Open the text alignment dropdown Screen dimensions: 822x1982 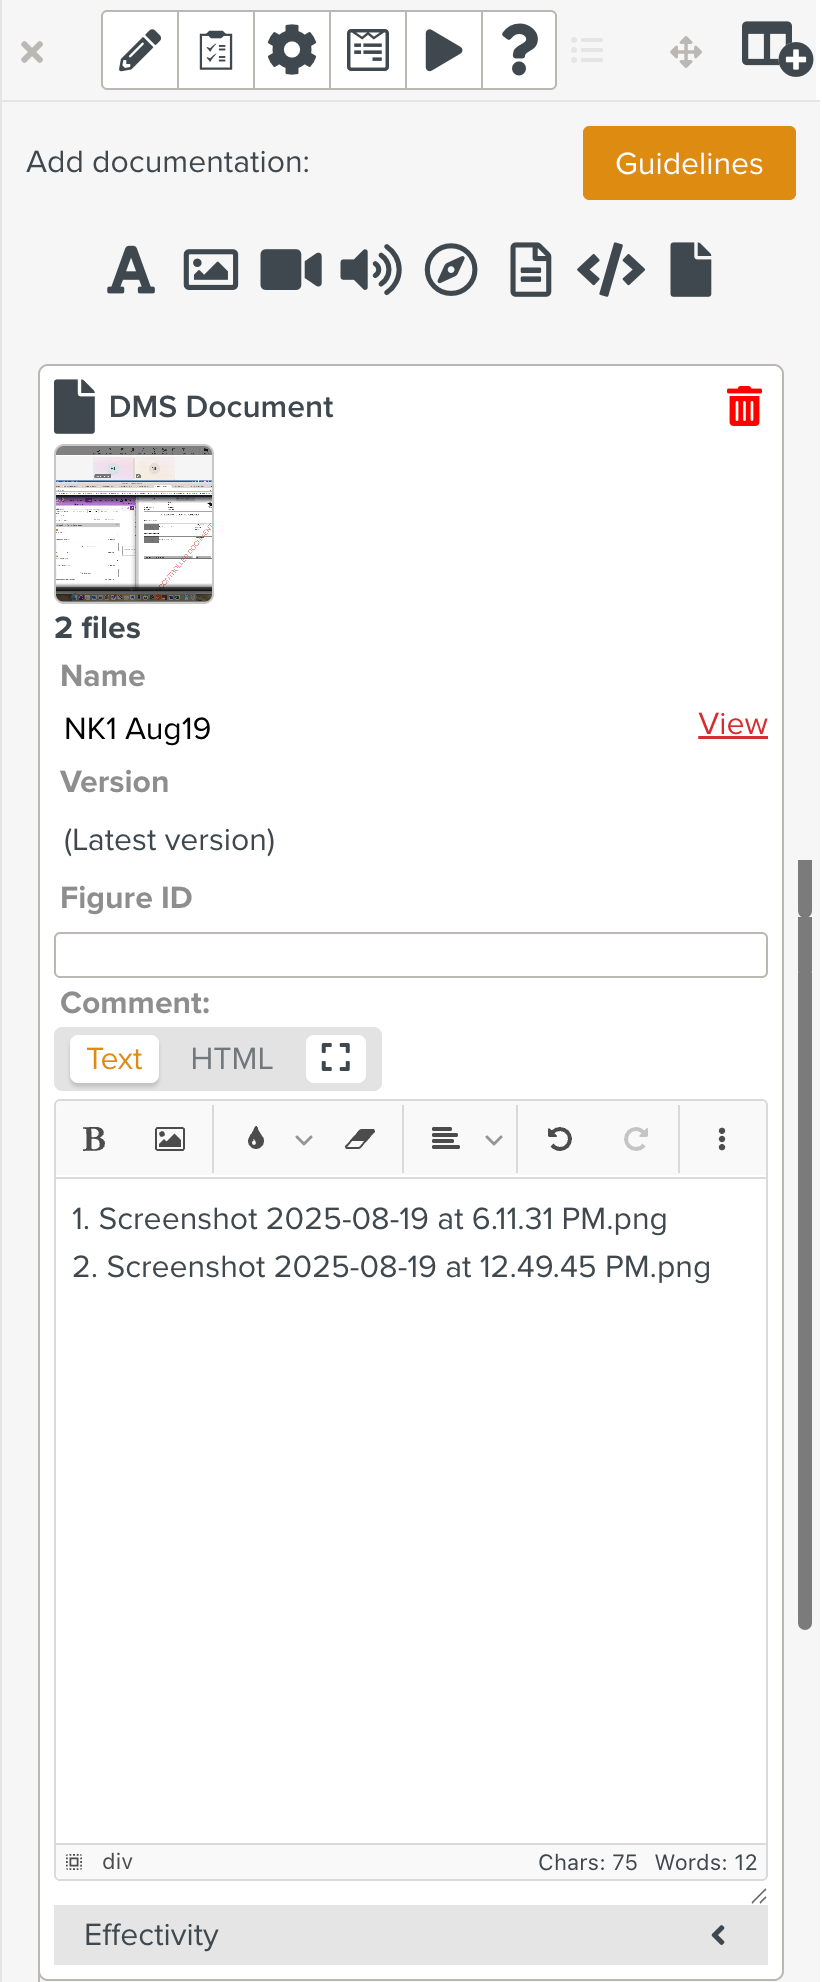click(493, 1140)
